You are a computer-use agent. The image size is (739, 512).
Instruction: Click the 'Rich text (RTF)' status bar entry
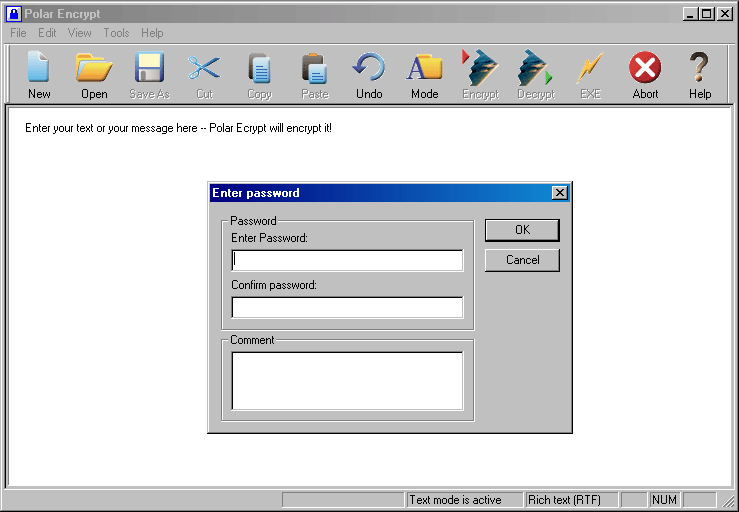(x=571, y=500)
